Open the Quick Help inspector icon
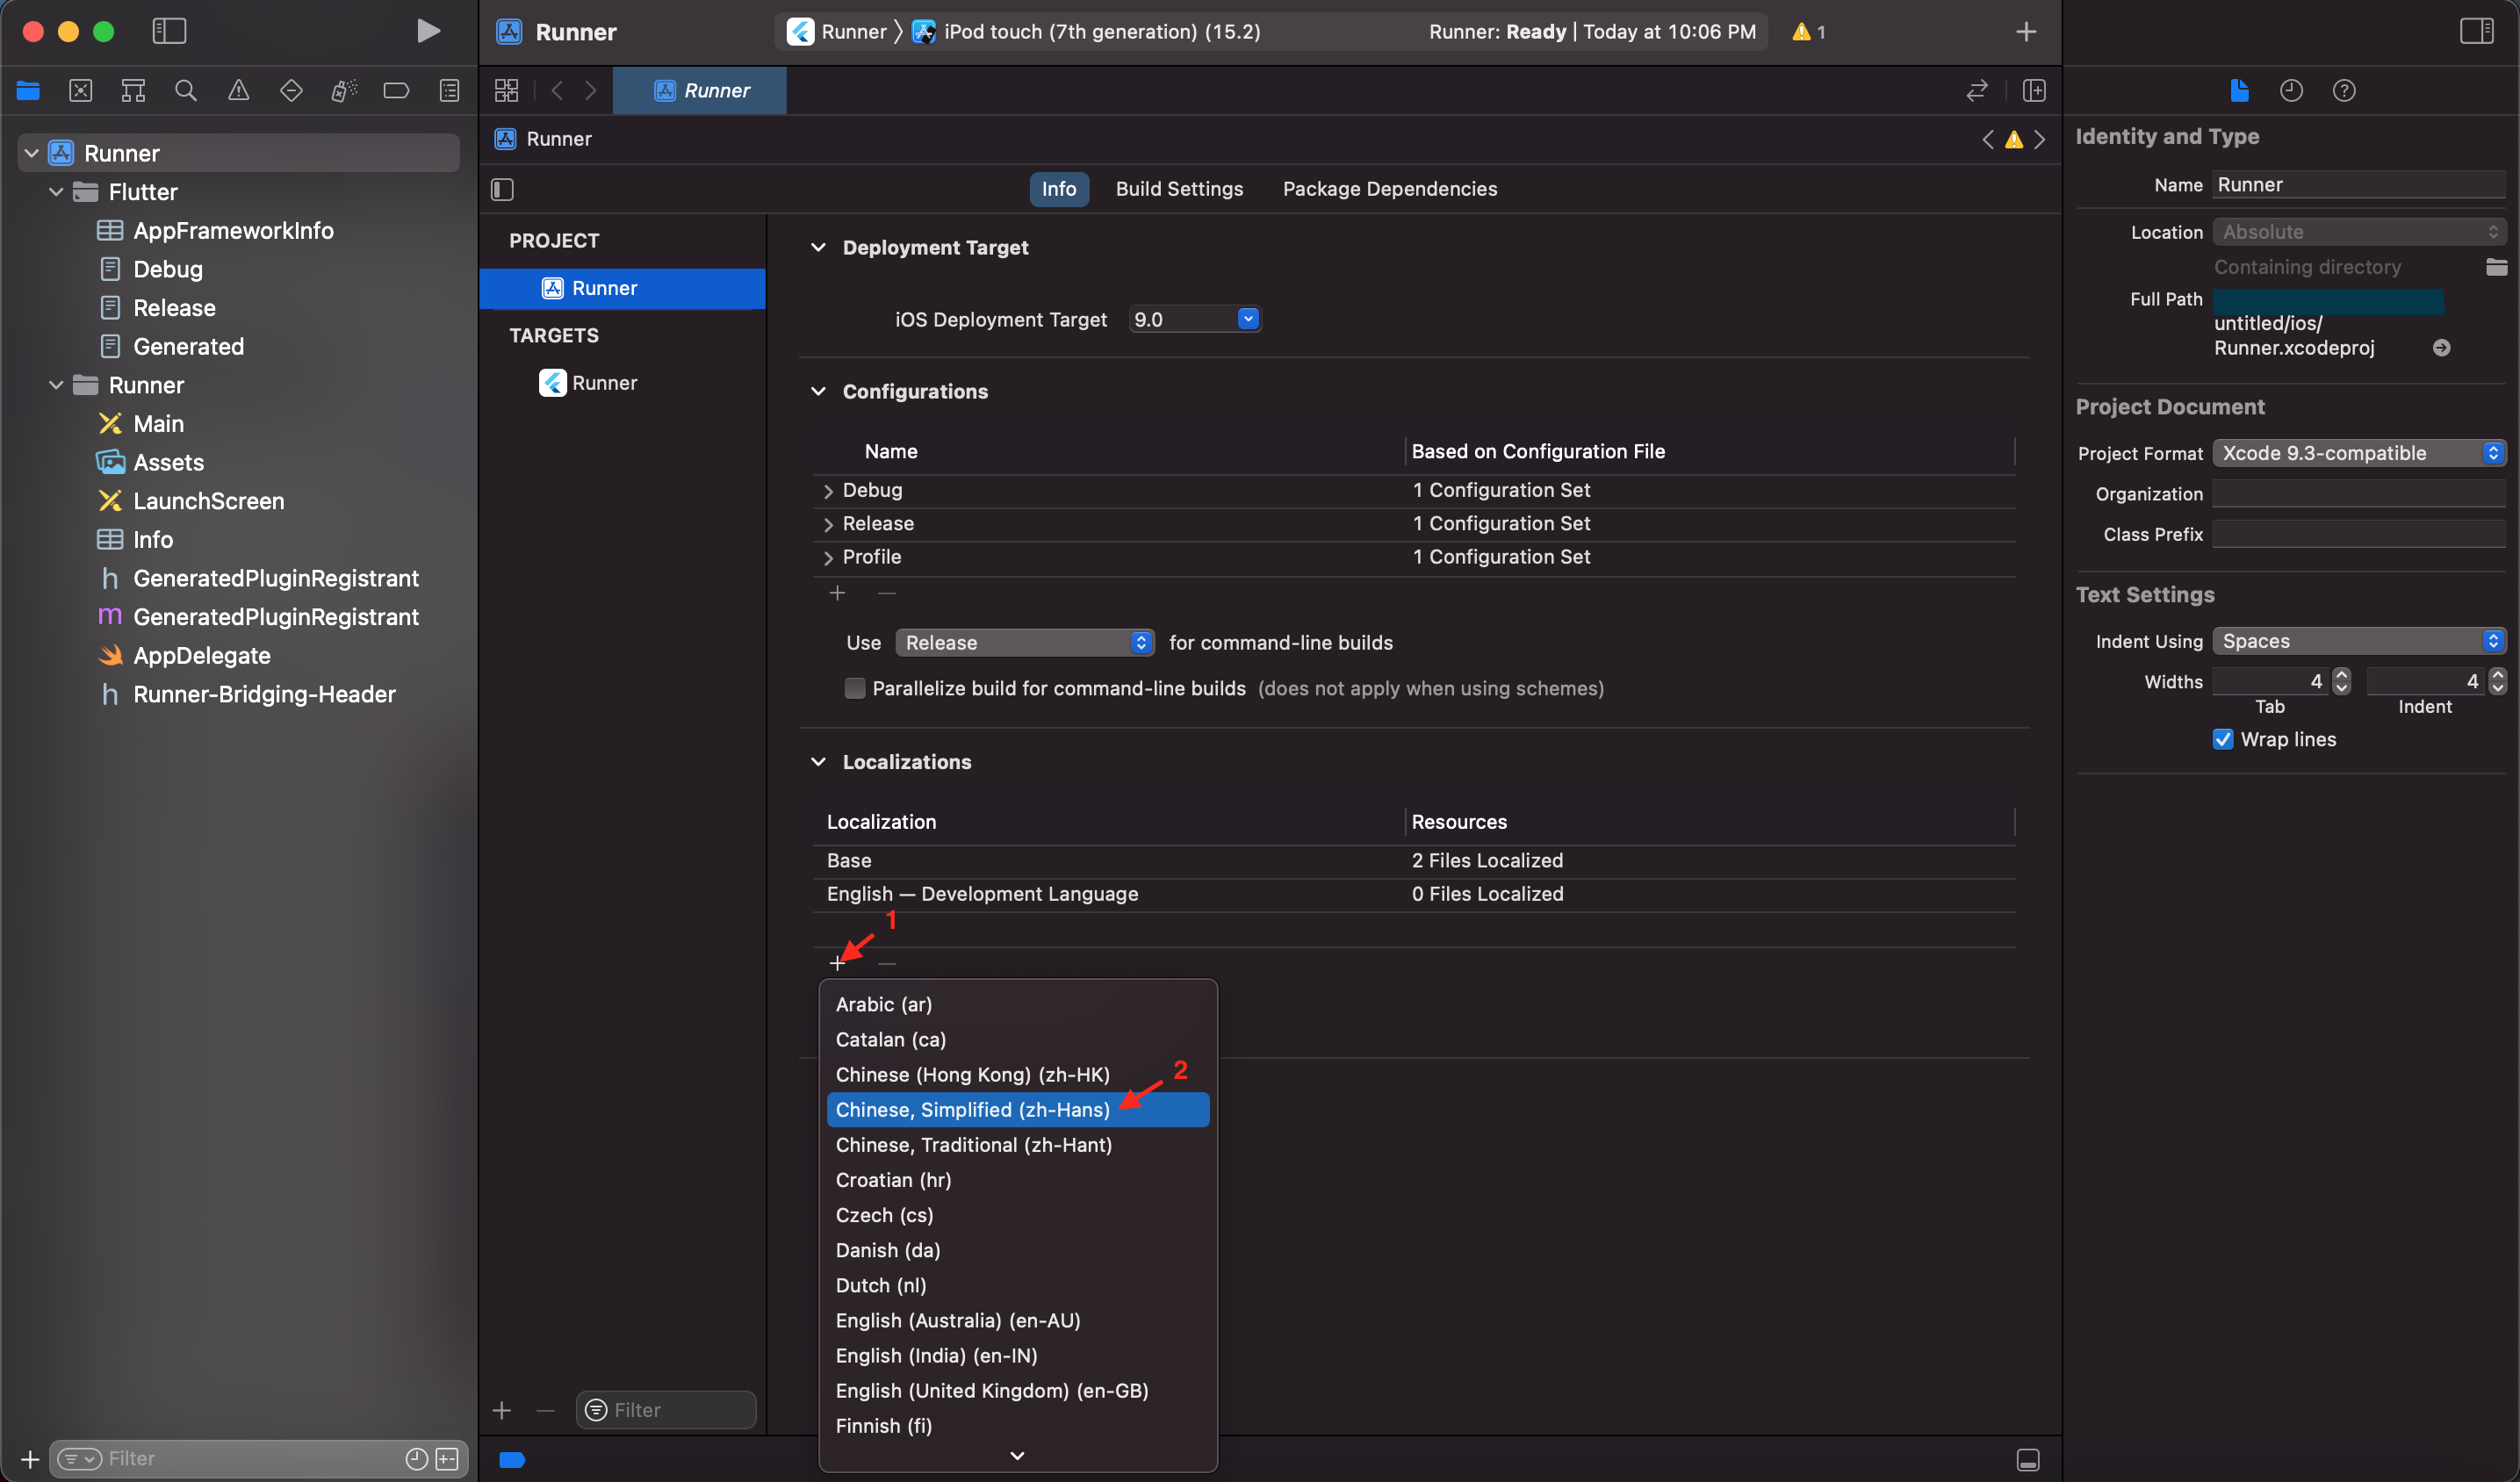 pyautogui.click(x=2344, y=91)
